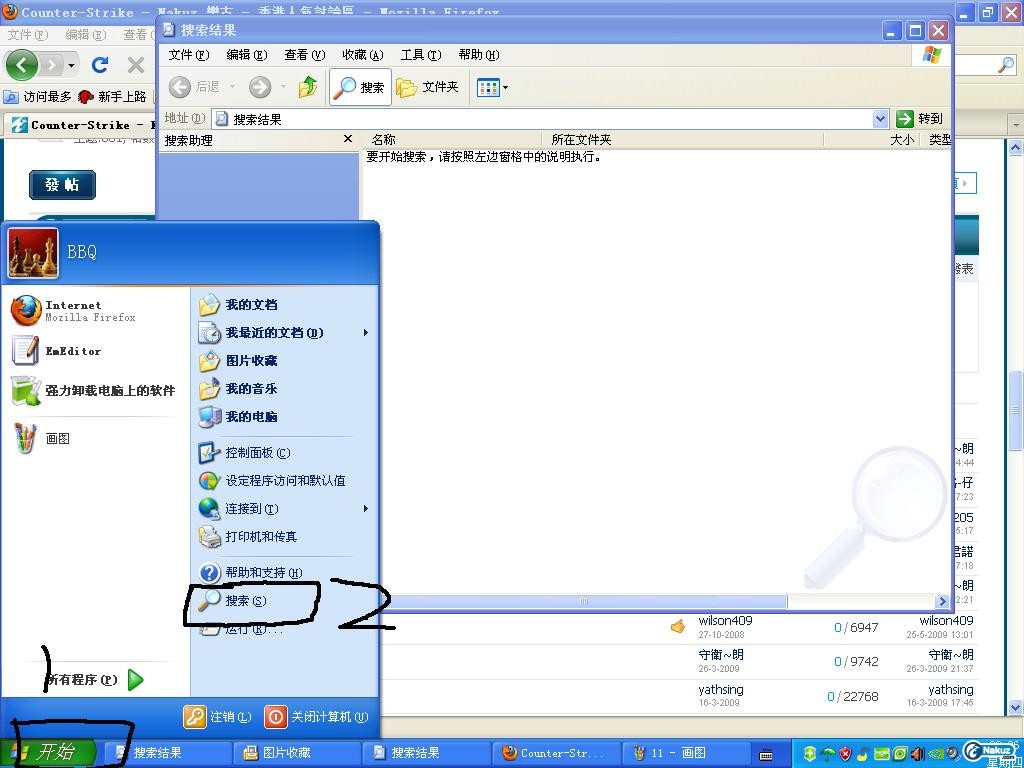Click the Up folder toolbar icon

click(308, 87)
